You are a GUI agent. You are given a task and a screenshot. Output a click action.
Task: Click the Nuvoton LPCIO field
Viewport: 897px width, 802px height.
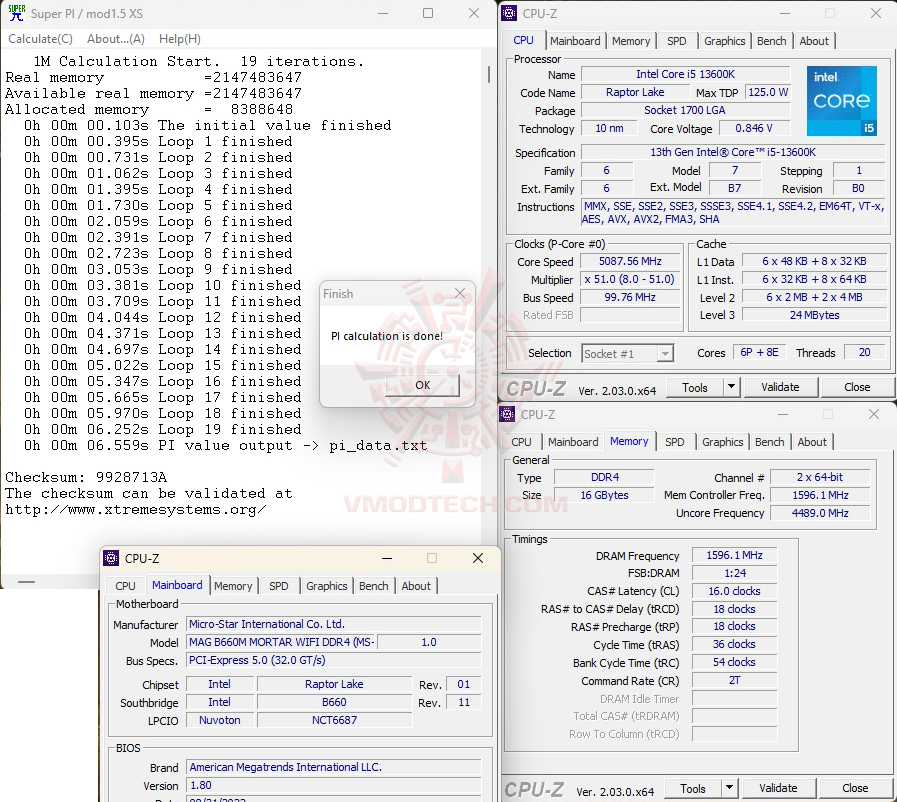pyautogui.click(x=220, y=720)
